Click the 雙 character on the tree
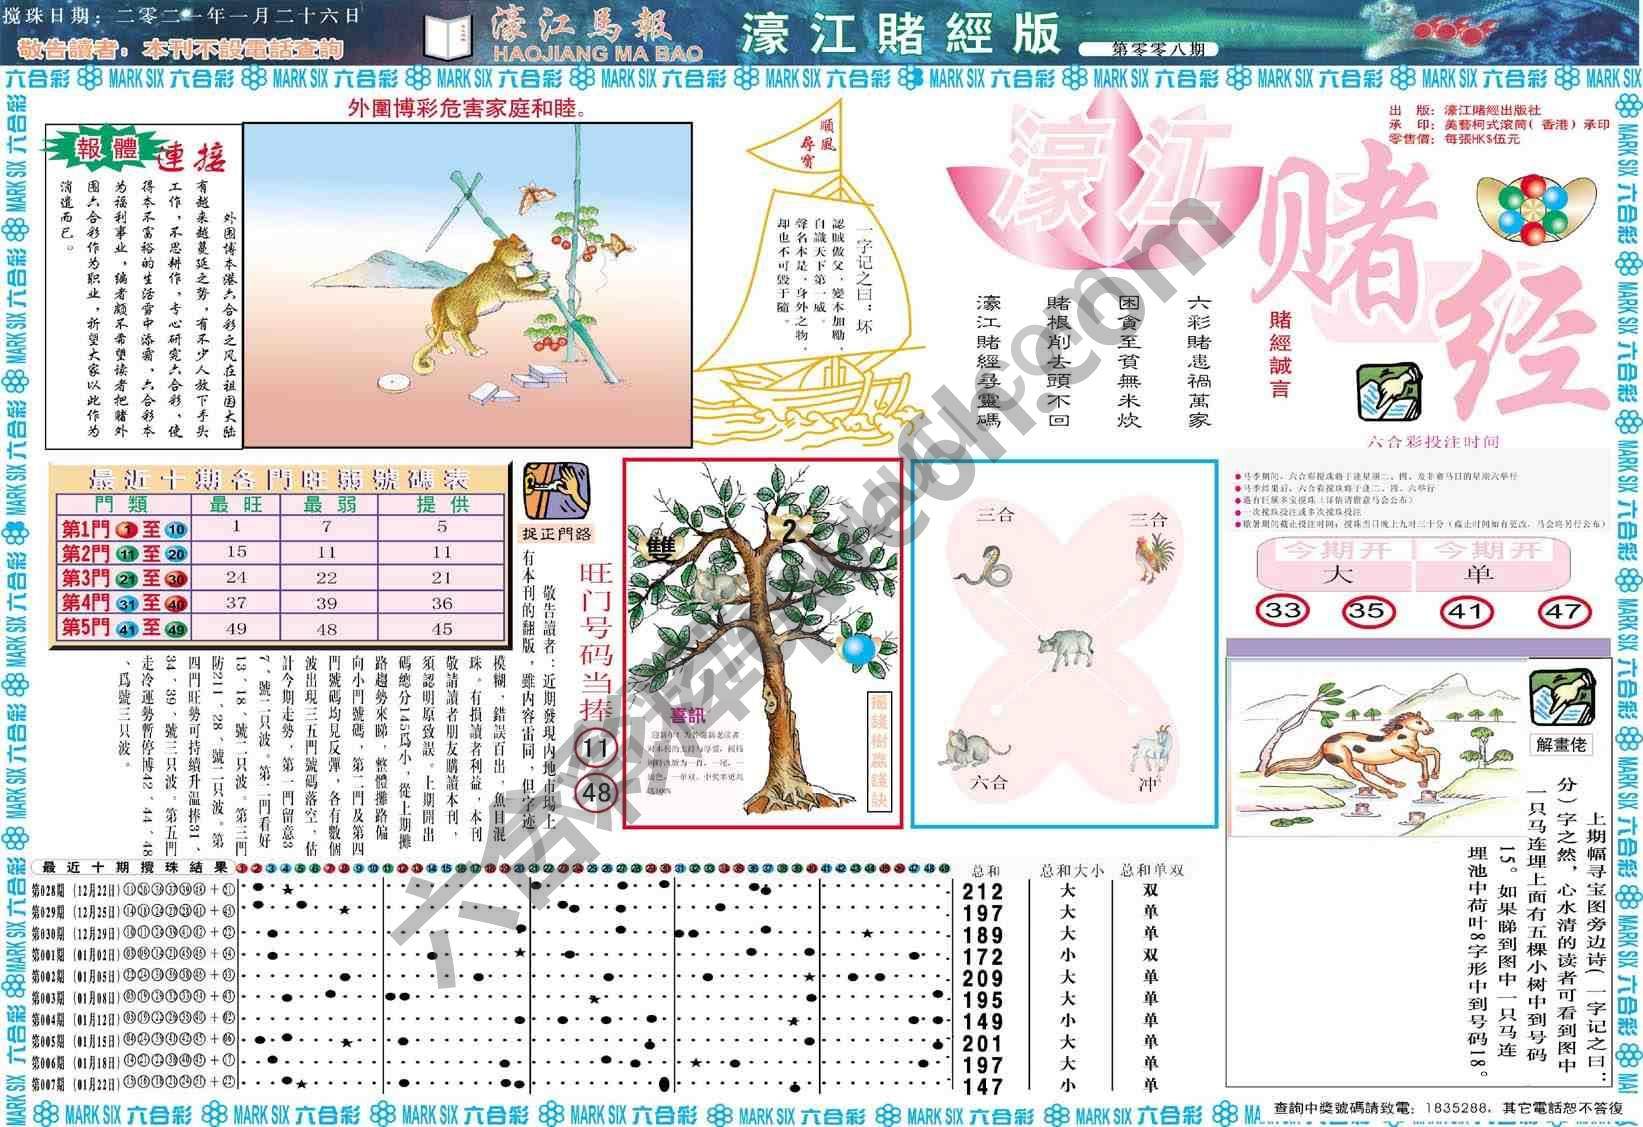Viewport: 1643px width, 1127px height. (661, 548)
